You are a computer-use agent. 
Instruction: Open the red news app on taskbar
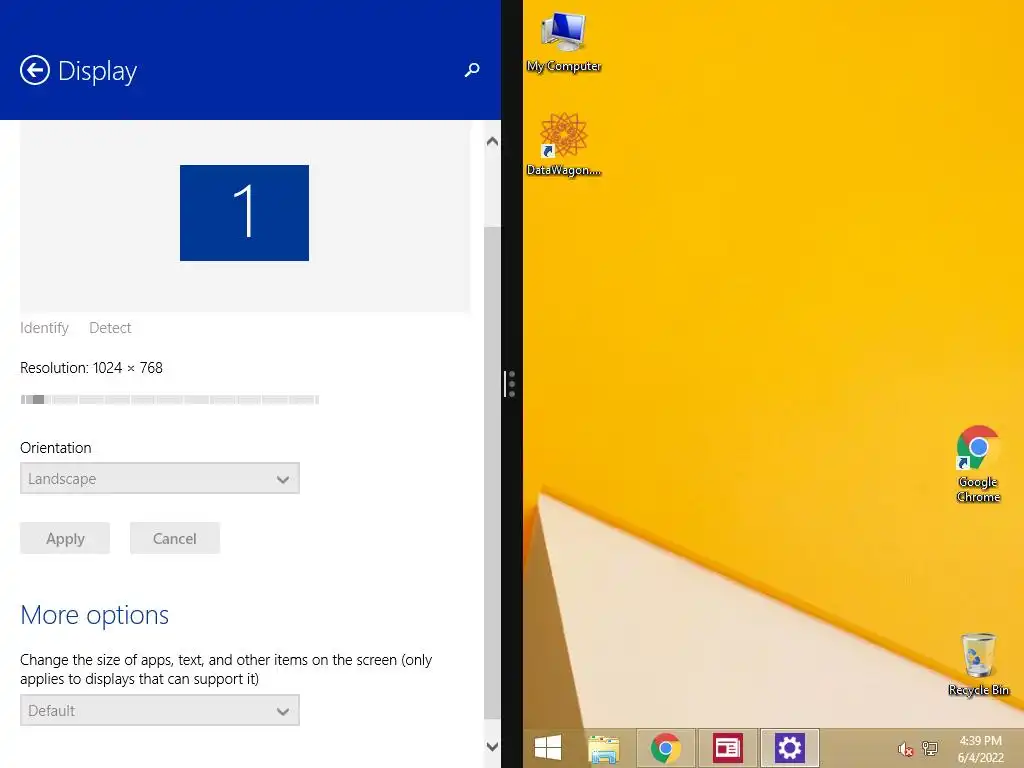point(728,748)
